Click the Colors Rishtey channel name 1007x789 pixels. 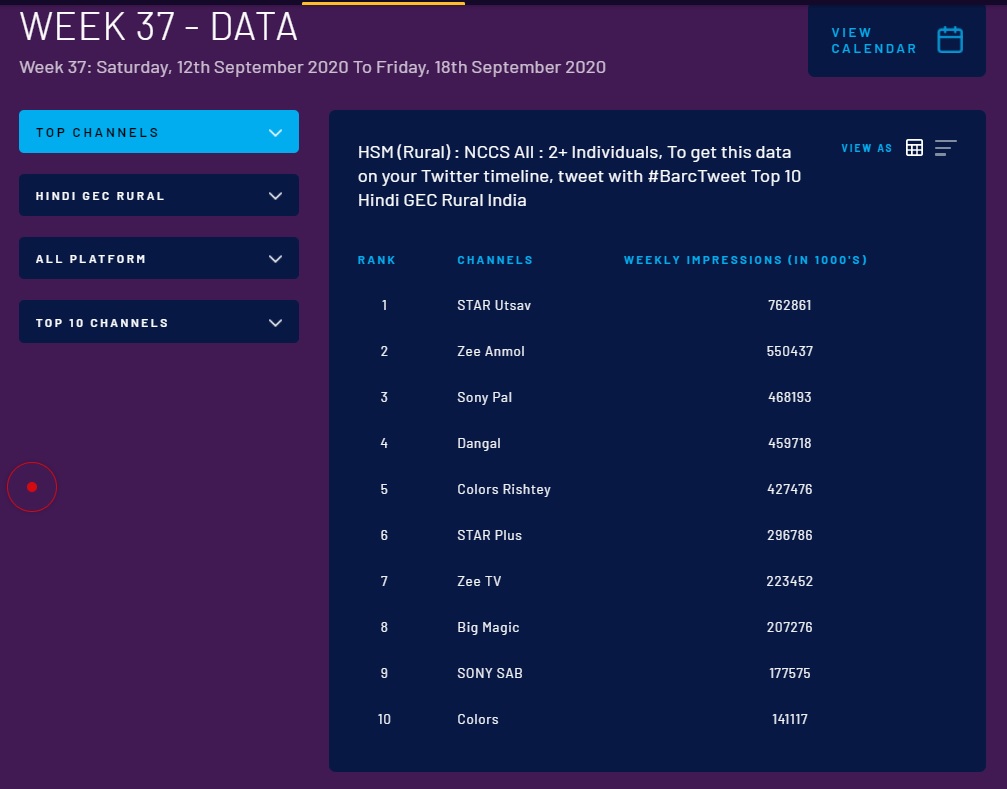(x=503, y=489)
